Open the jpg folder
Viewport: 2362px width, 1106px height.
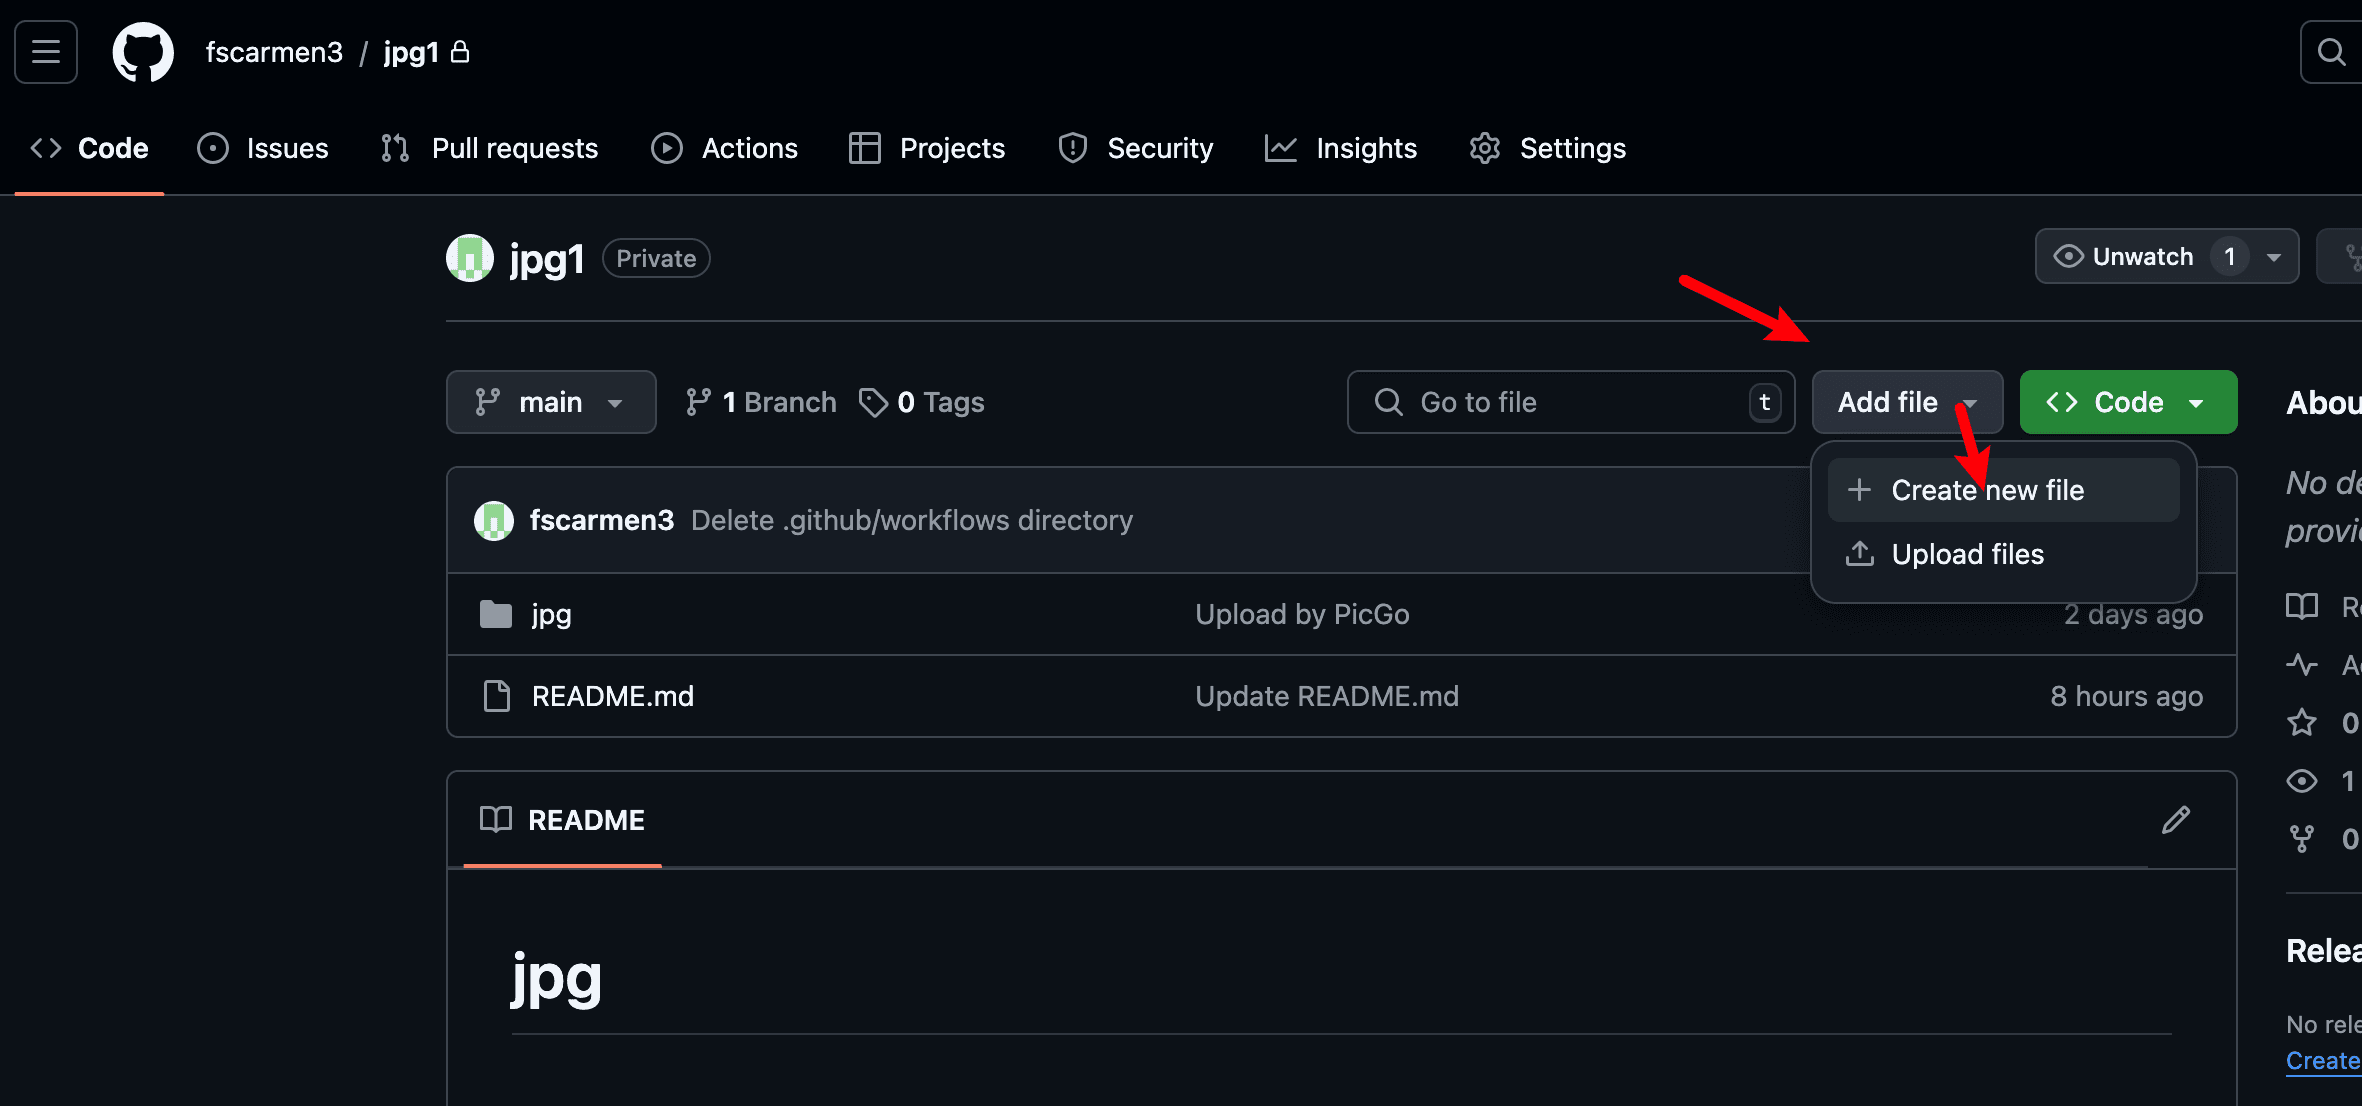coord(551,614)
